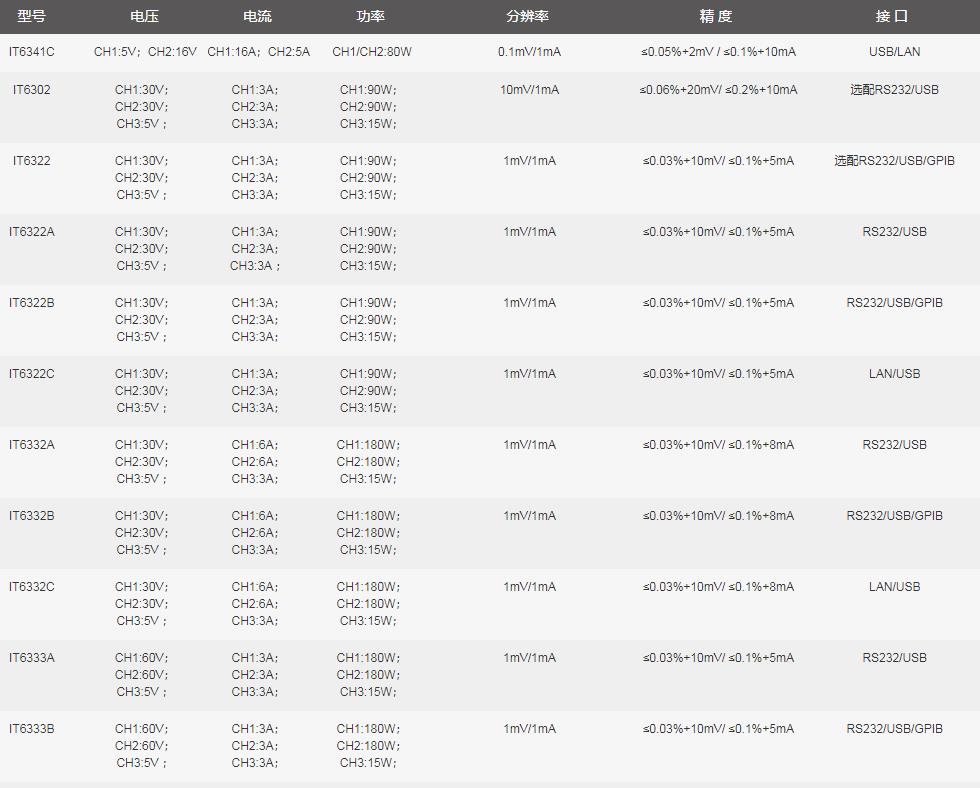Click the 型号 column header
Screen dimensions: 980x788
tap(31, 17)
